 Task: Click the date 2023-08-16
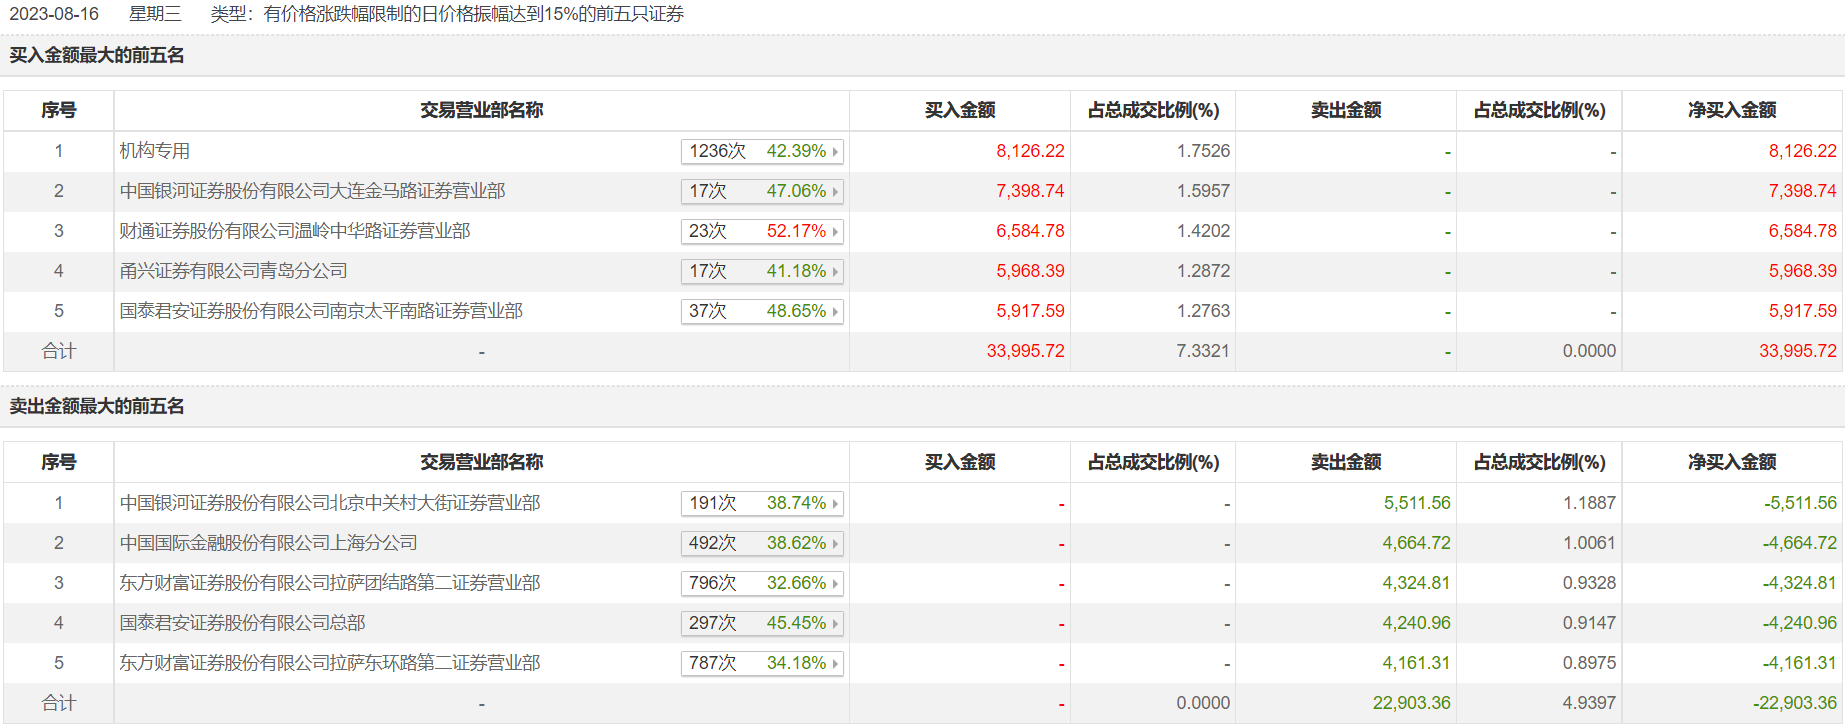point(54,14)
